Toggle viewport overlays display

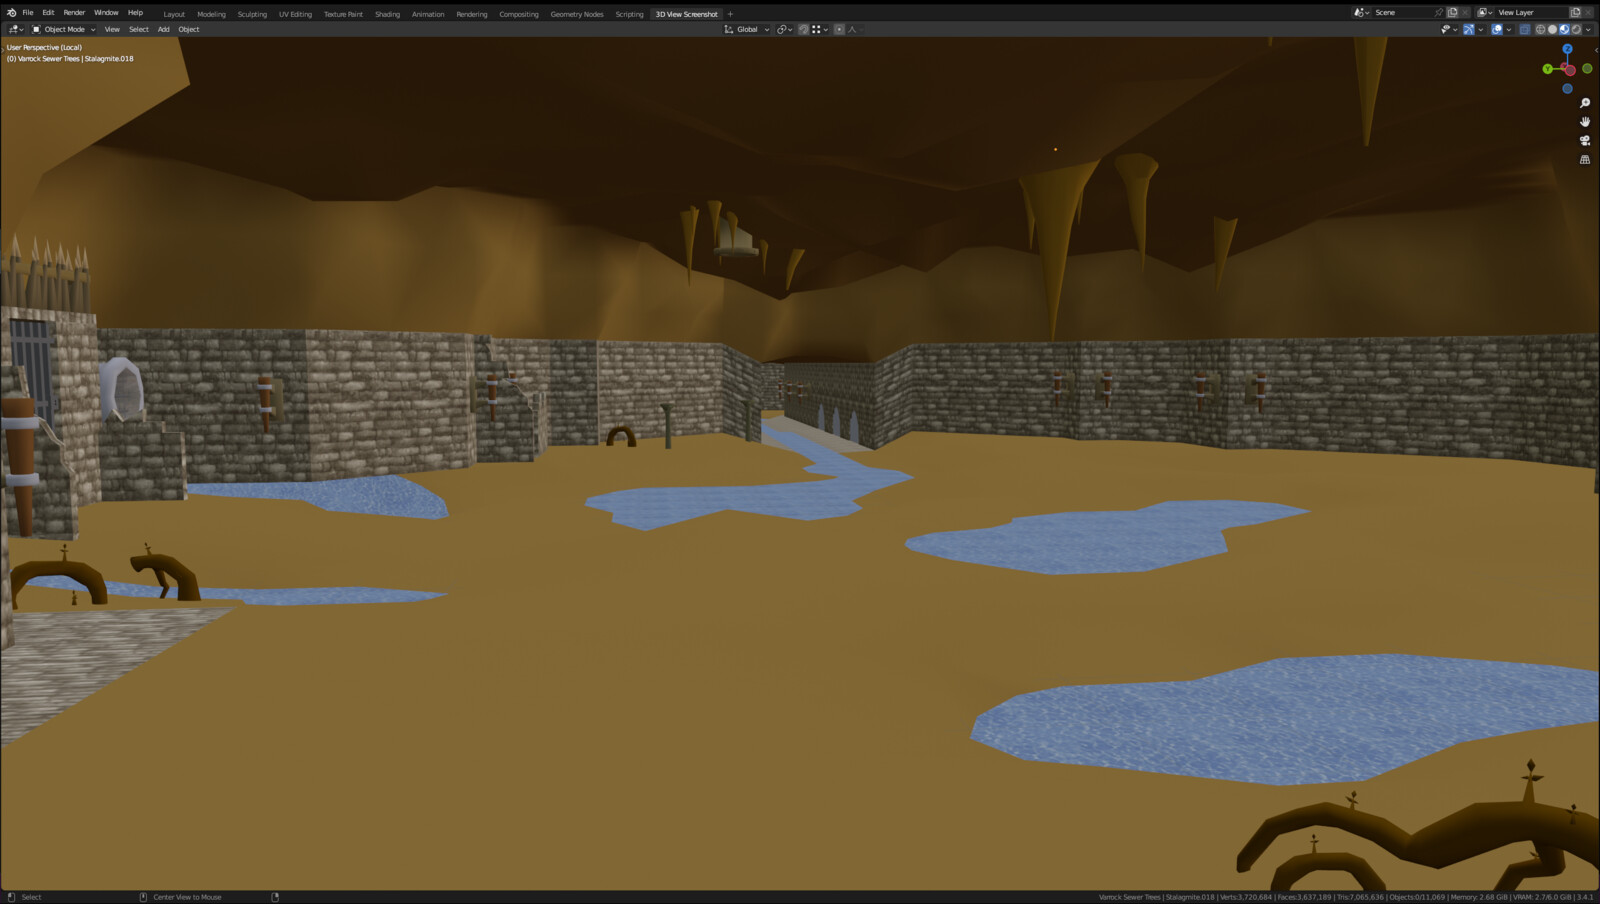(x=1497, y=29)
